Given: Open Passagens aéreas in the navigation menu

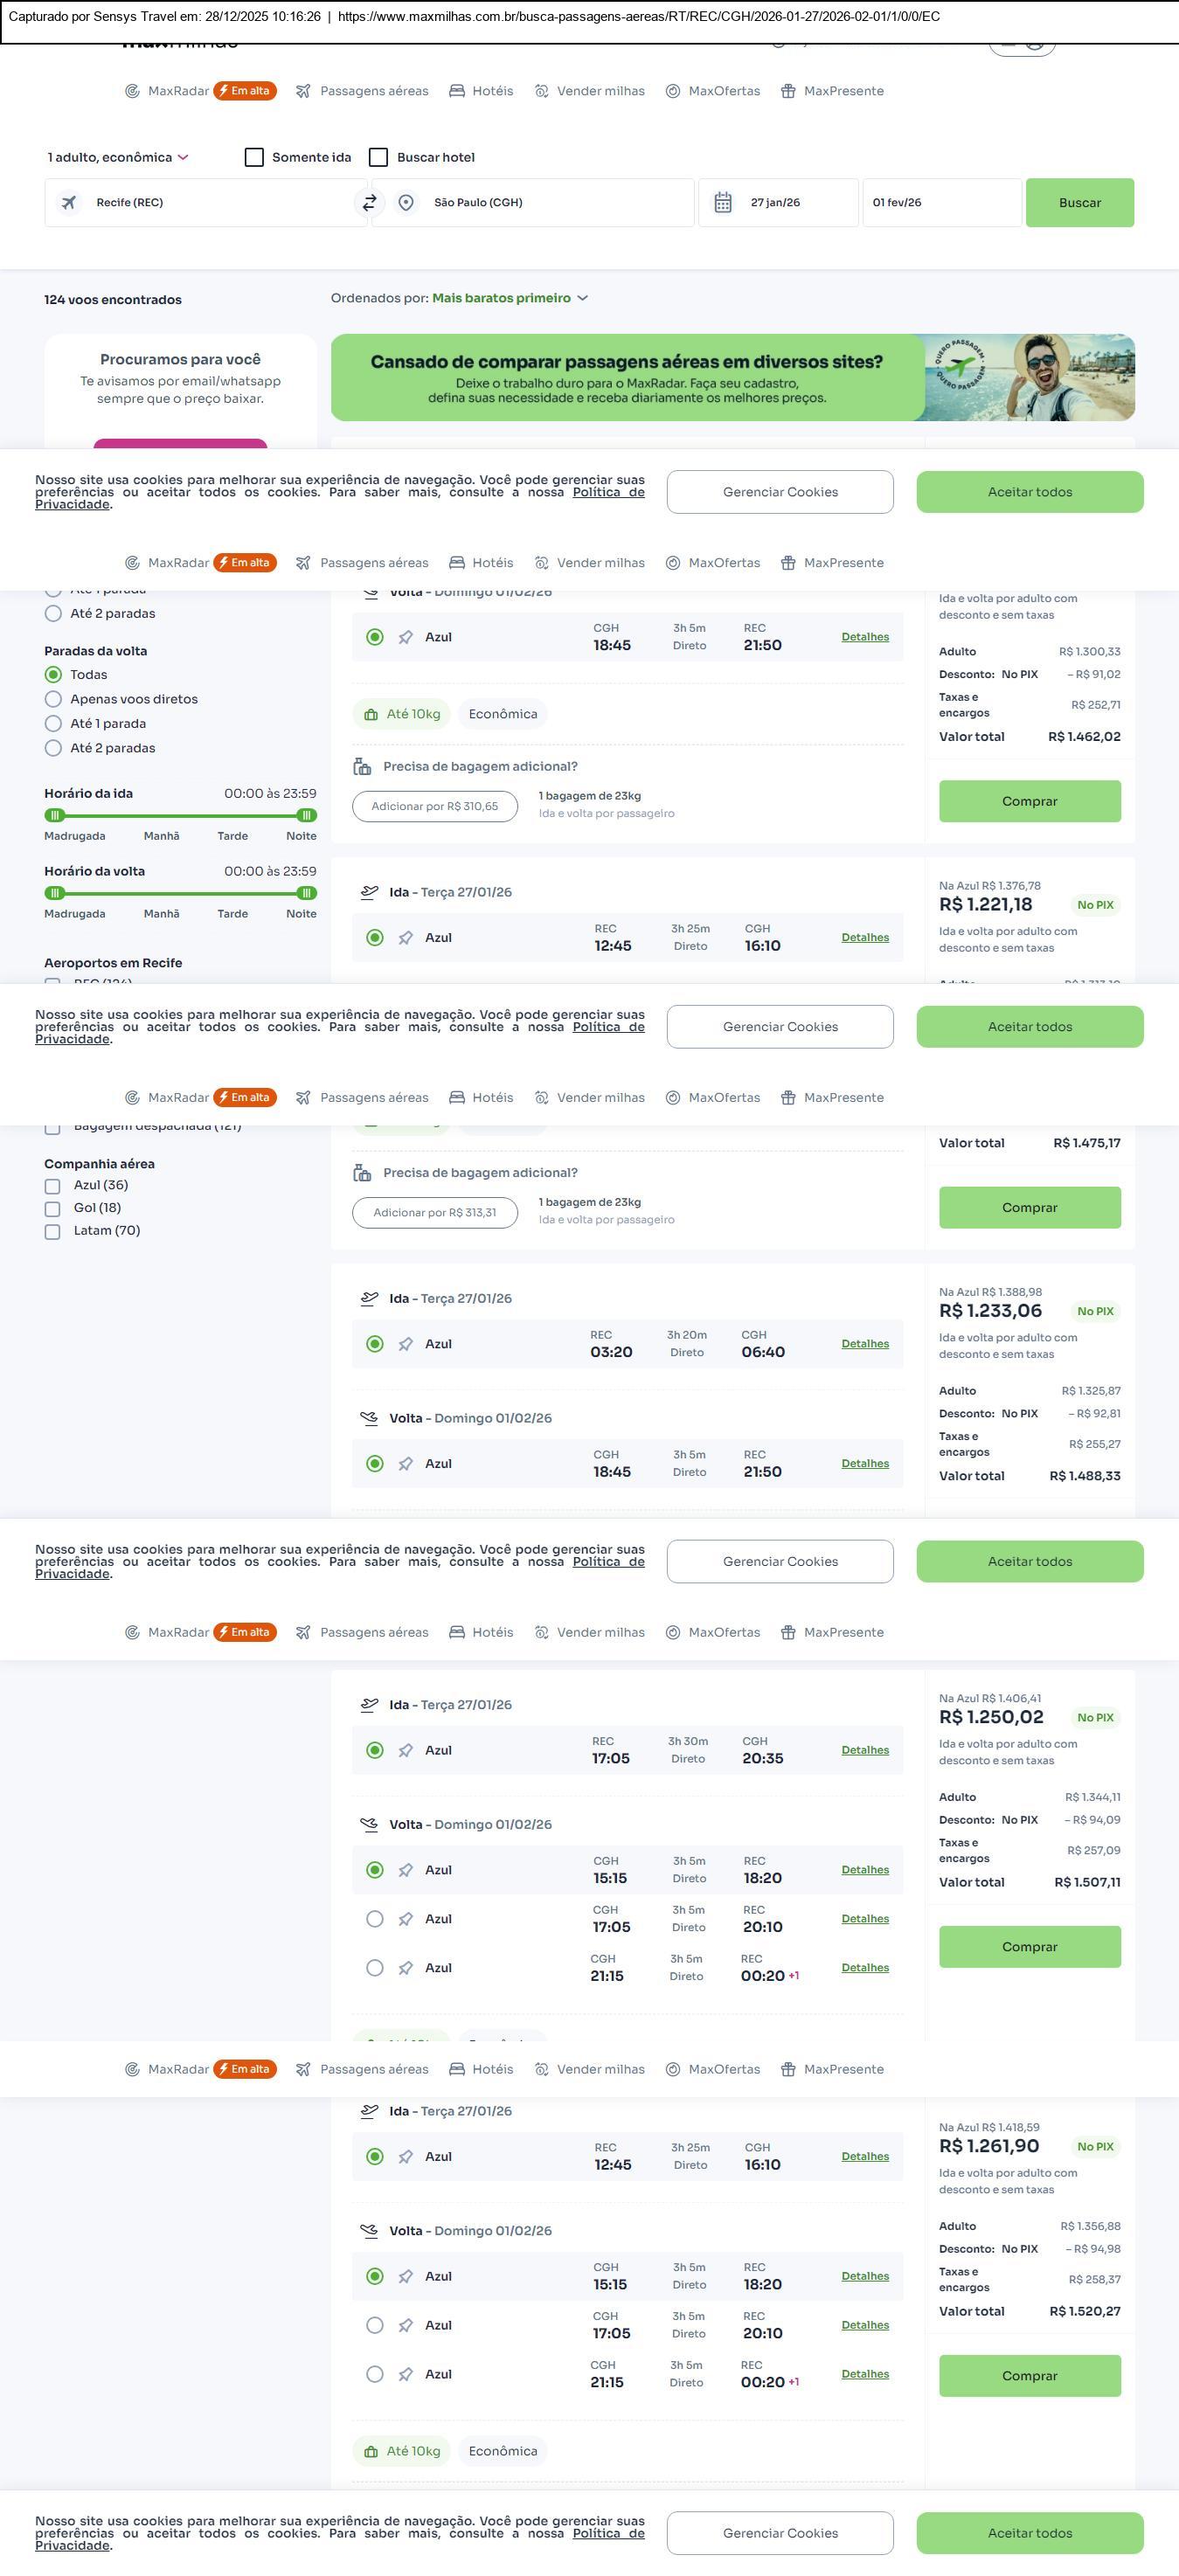Looking at the screenshot, I should point(363,91).
